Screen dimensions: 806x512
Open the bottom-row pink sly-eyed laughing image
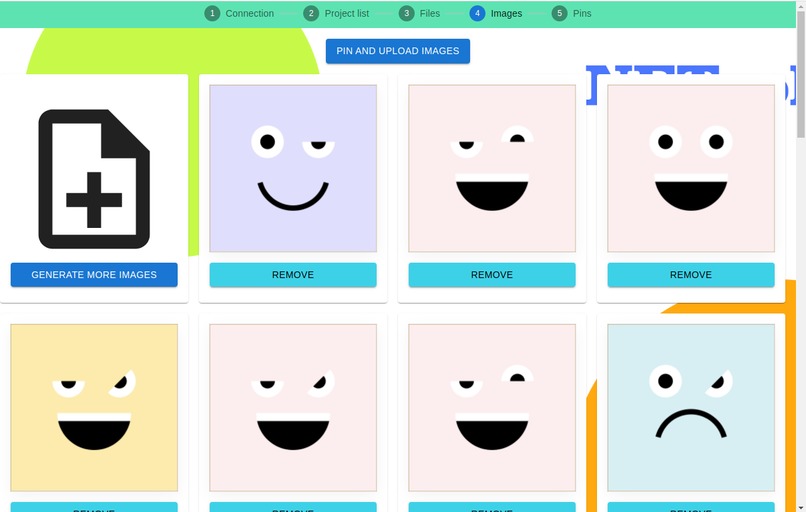293,408
